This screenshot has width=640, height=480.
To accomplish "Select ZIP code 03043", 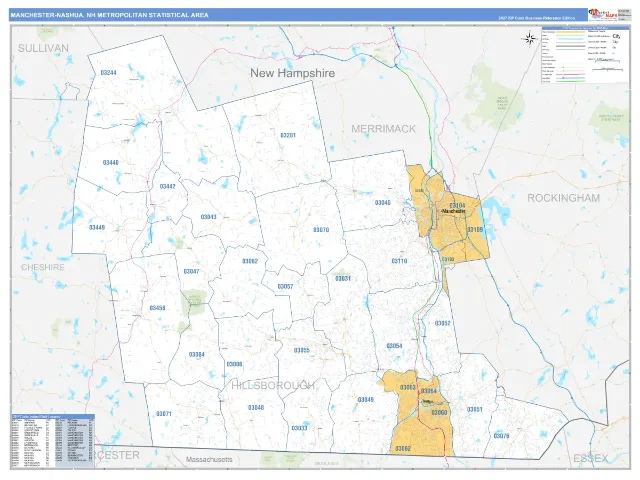I will (x=209, y=217).
